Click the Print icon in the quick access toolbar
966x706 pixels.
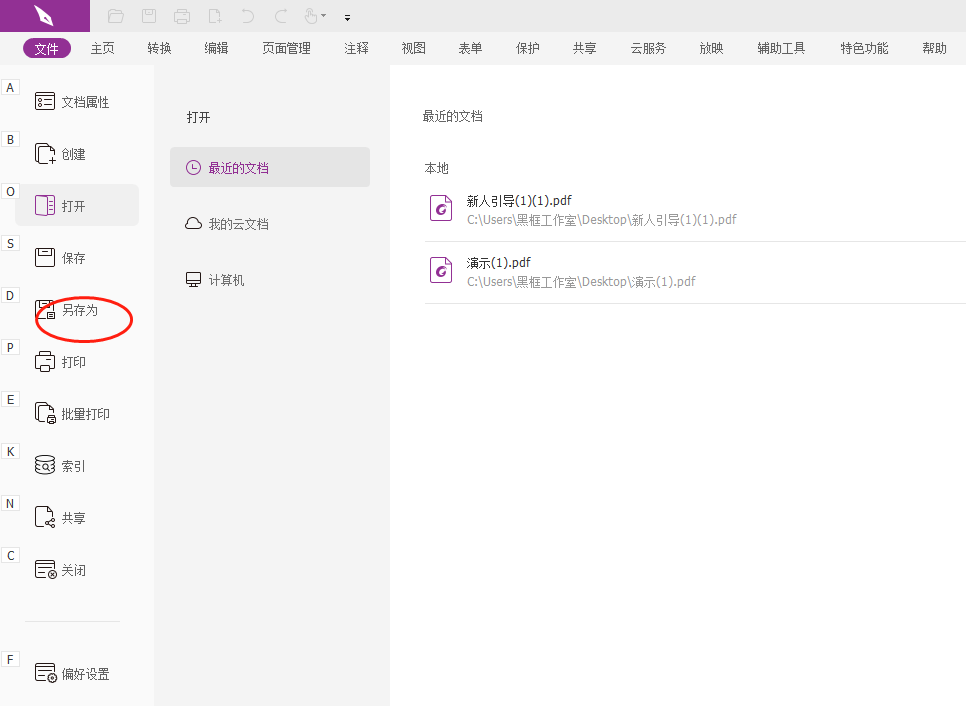(181, 16)
